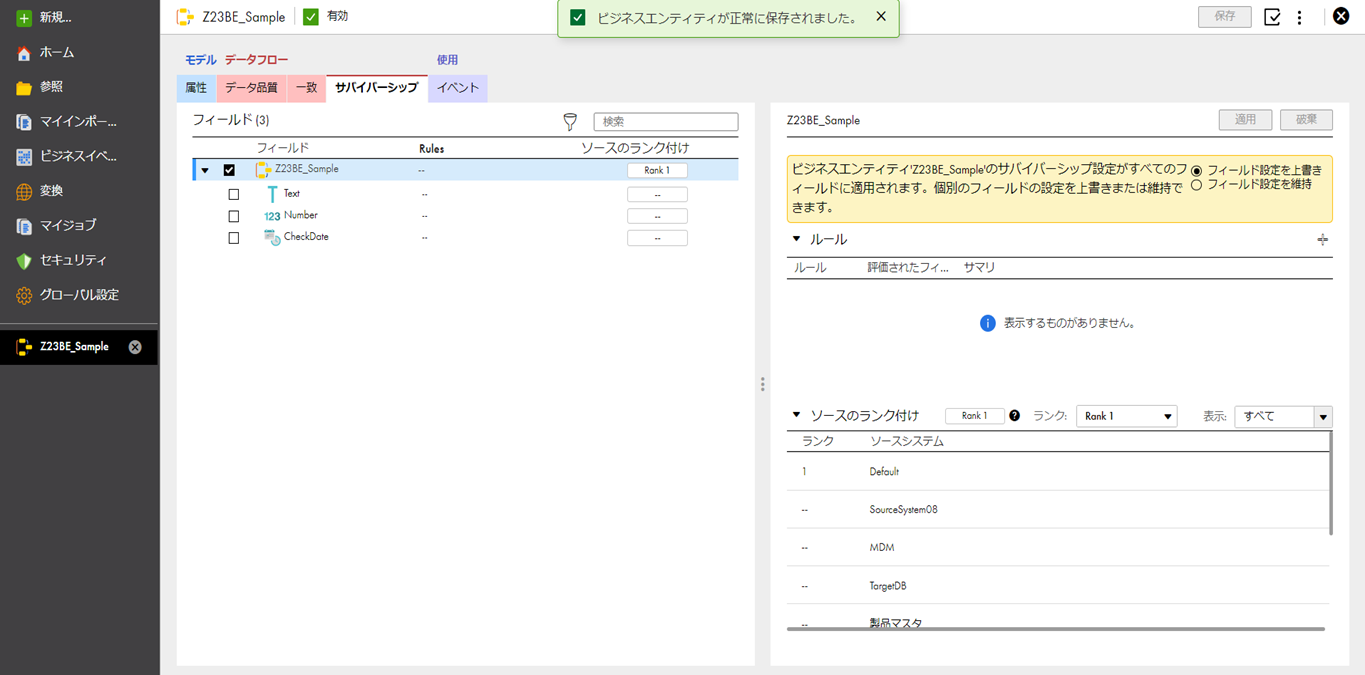Image resolution: width=1365 pixels, height=675 pixels.
Task: Click the Rules column header
Action: [431, 149]
